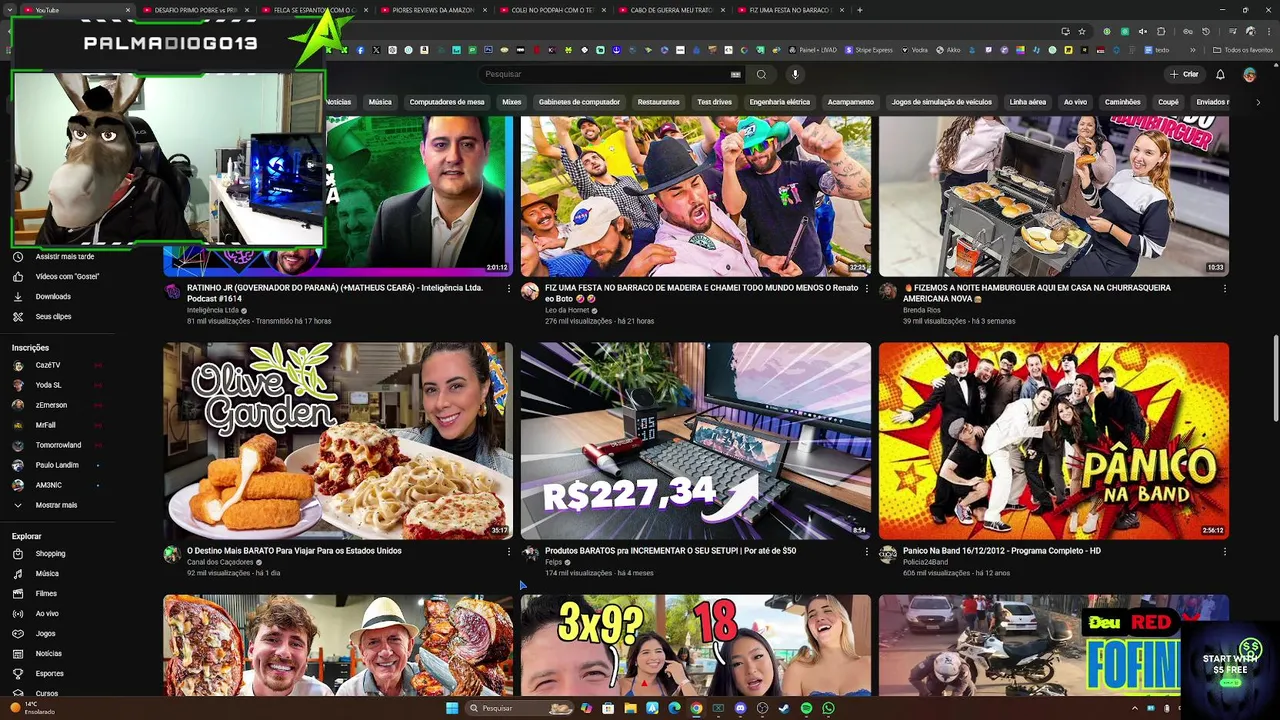1280x720 pixels.
Task: Open Esportes in Explorar section
Action: pos(49,674)
